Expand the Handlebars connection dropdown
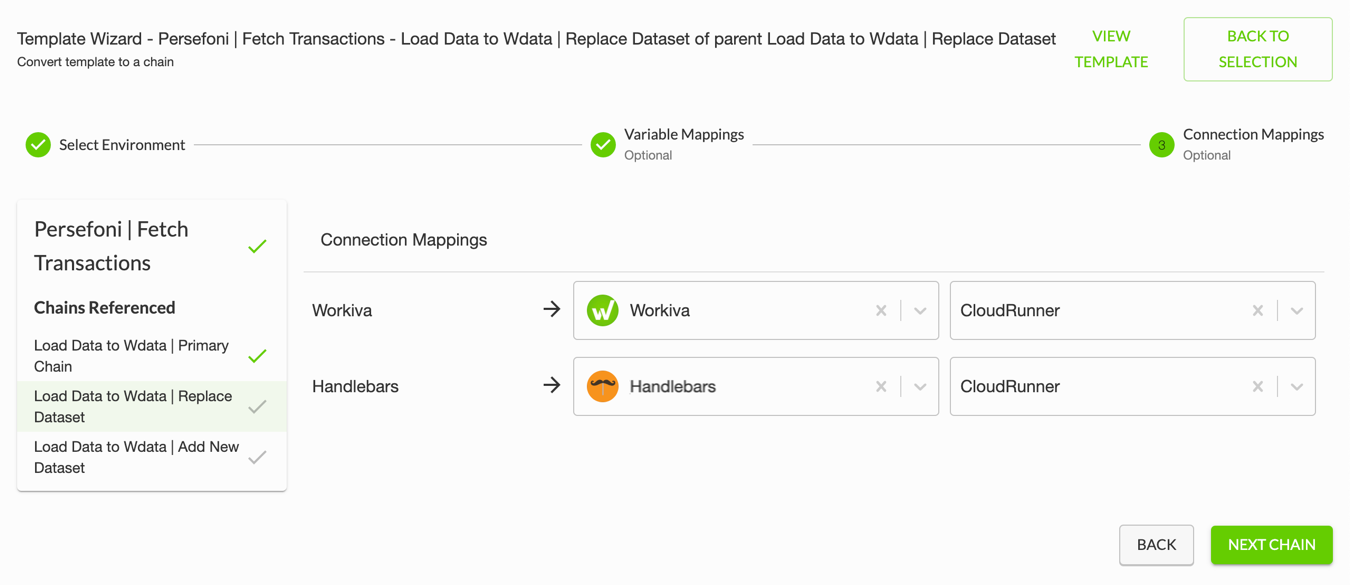Screen dimensions: 1350x585 pos(920,387)
